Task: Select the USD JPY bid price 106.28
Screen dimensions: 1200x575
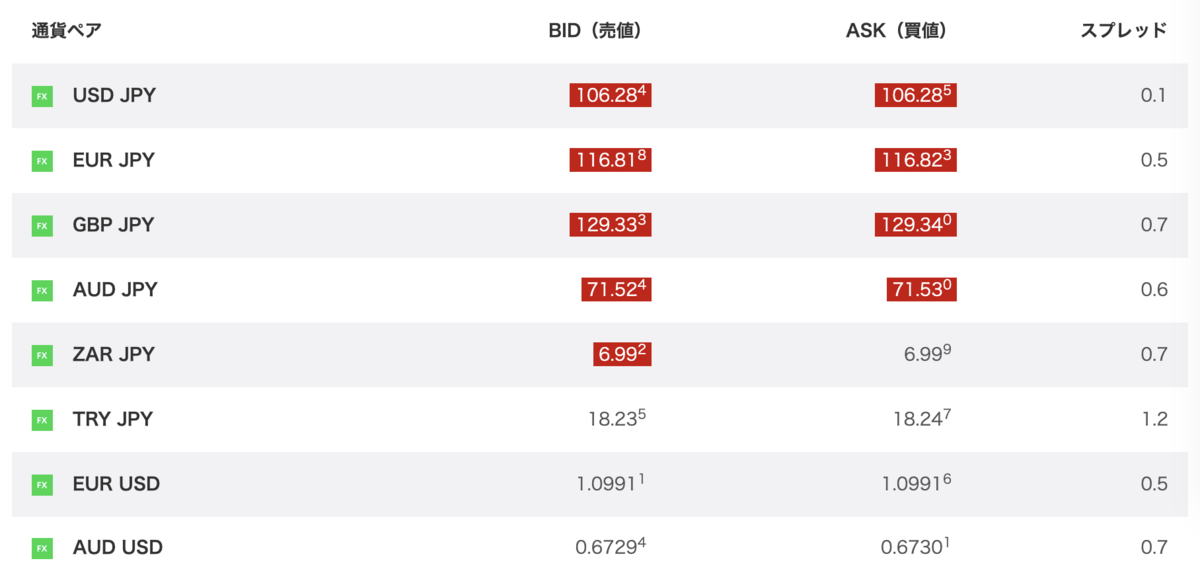Action: [x=611, y=95]
